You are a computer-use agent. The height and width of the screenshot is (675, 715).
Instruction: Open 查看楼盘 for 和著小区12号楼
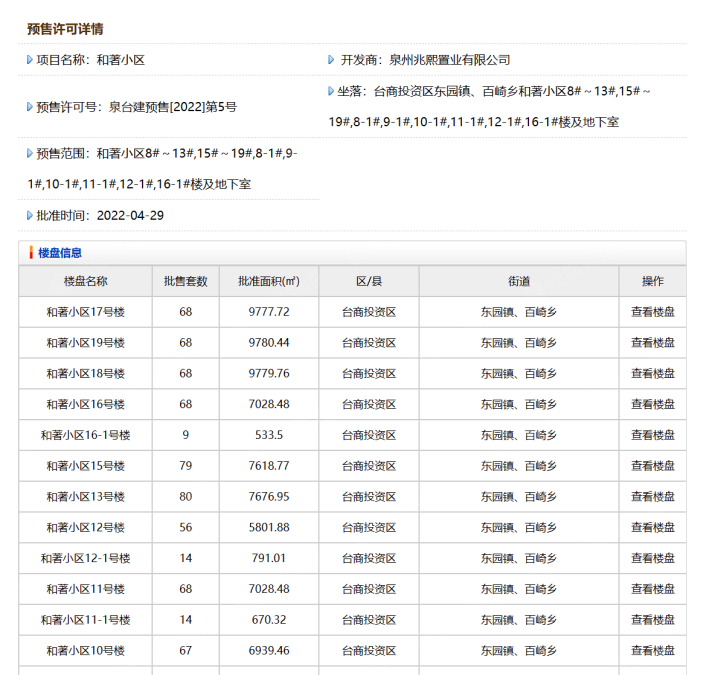pos(653,527)
